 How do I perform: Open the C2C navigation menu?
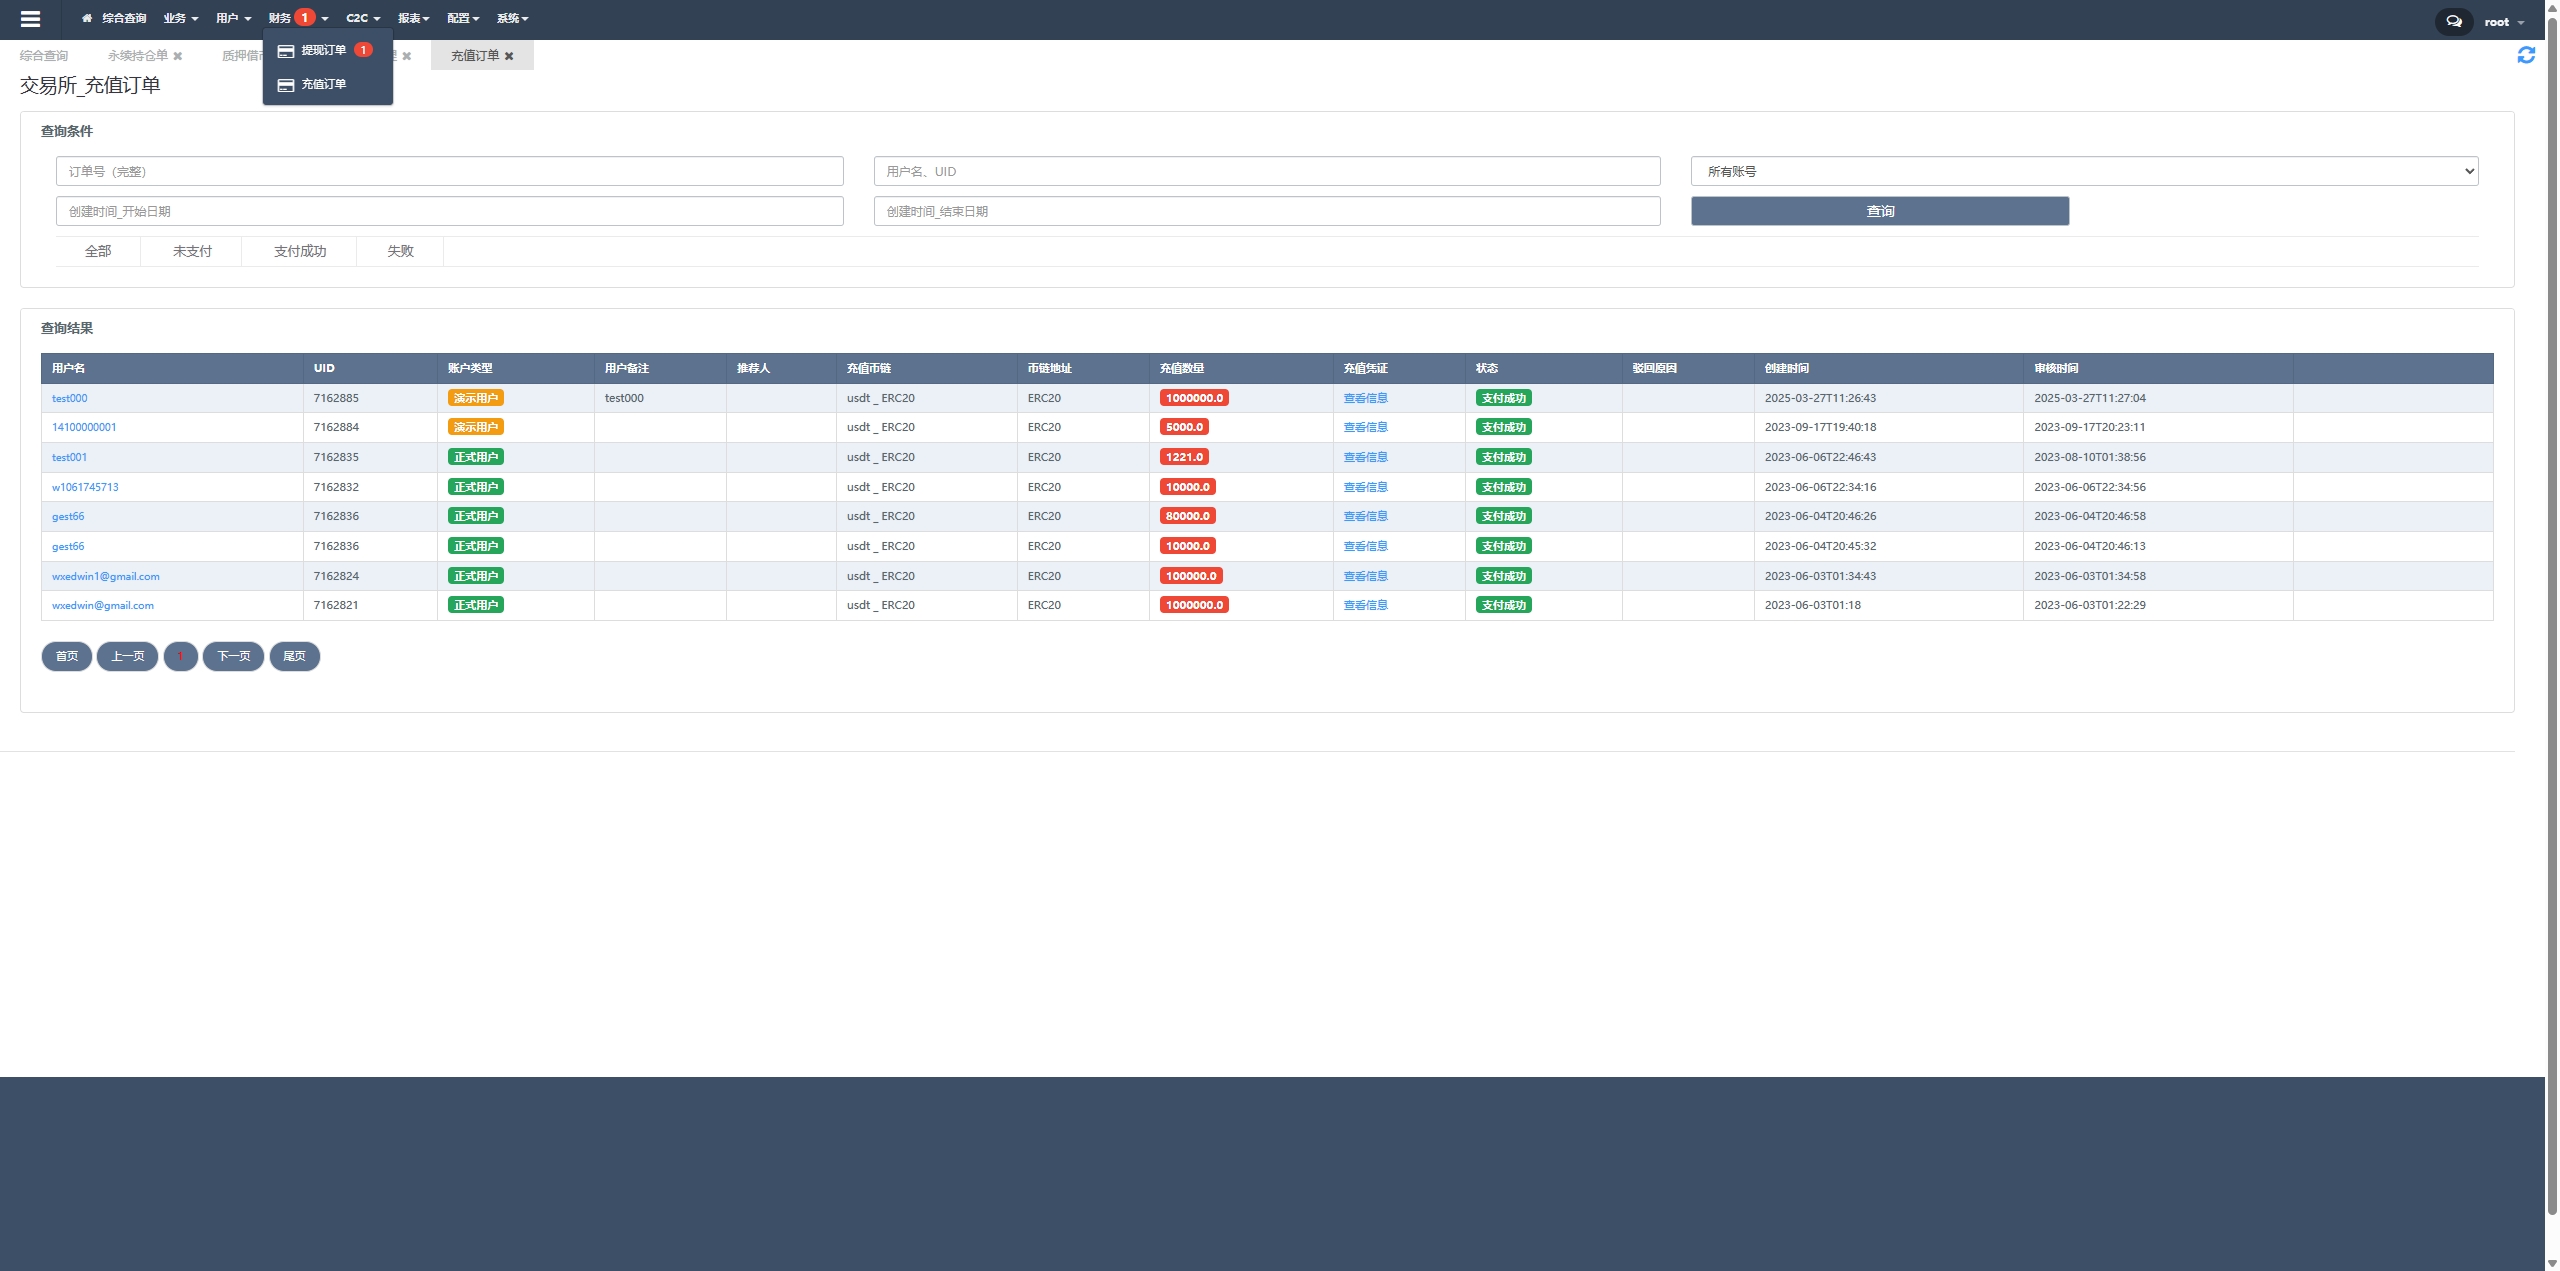click(362, 18)
